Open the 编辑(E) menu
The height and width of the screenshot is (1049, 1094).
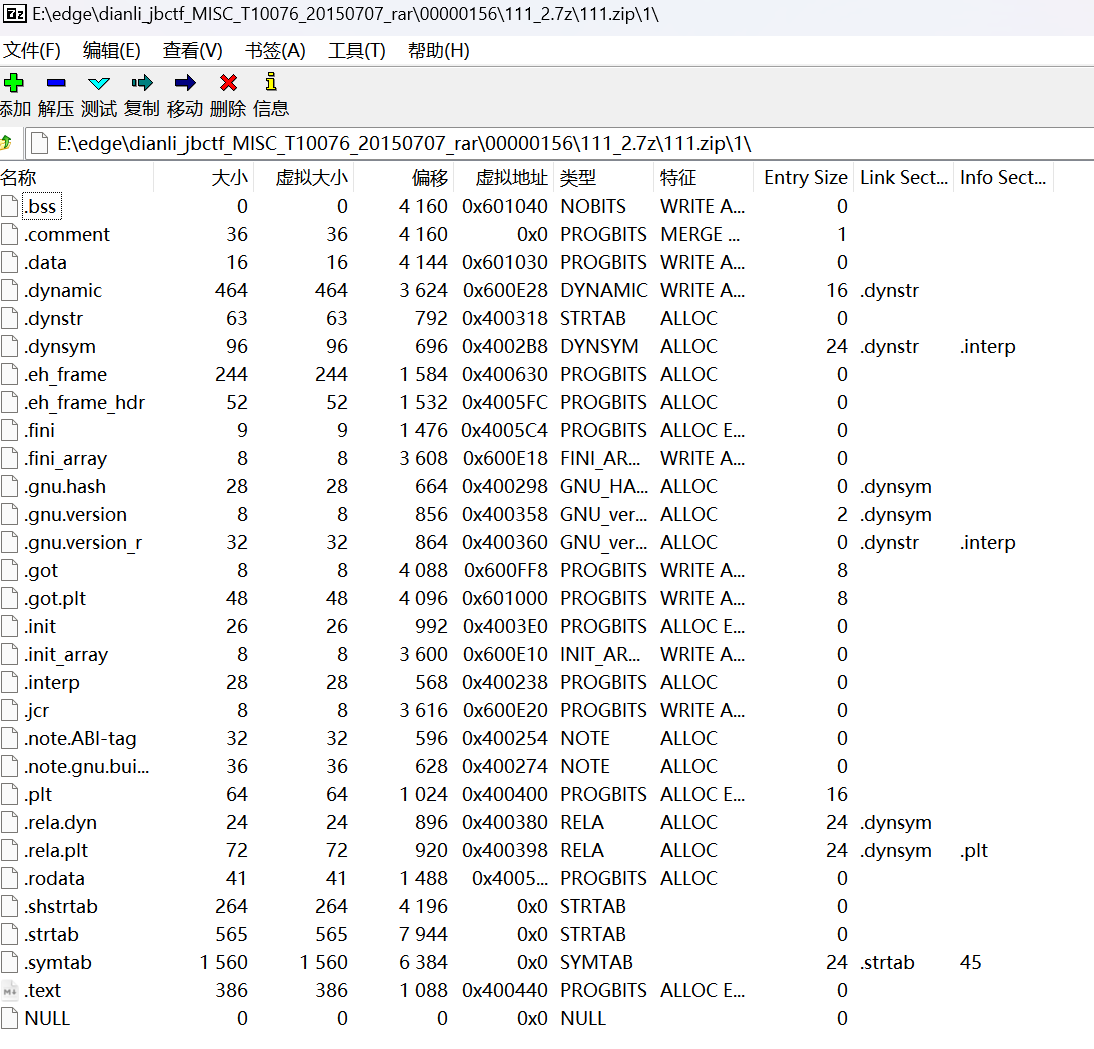tap(112, 51)
